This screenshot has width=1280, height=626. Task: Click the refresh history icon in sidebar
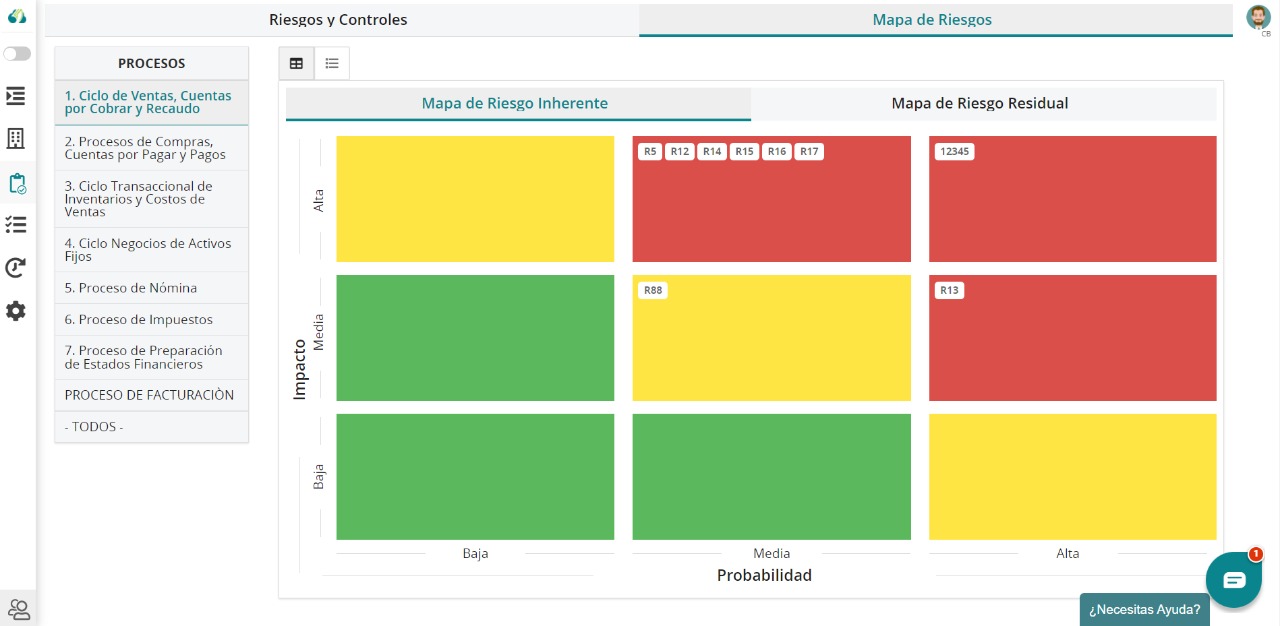pos(16,267)
